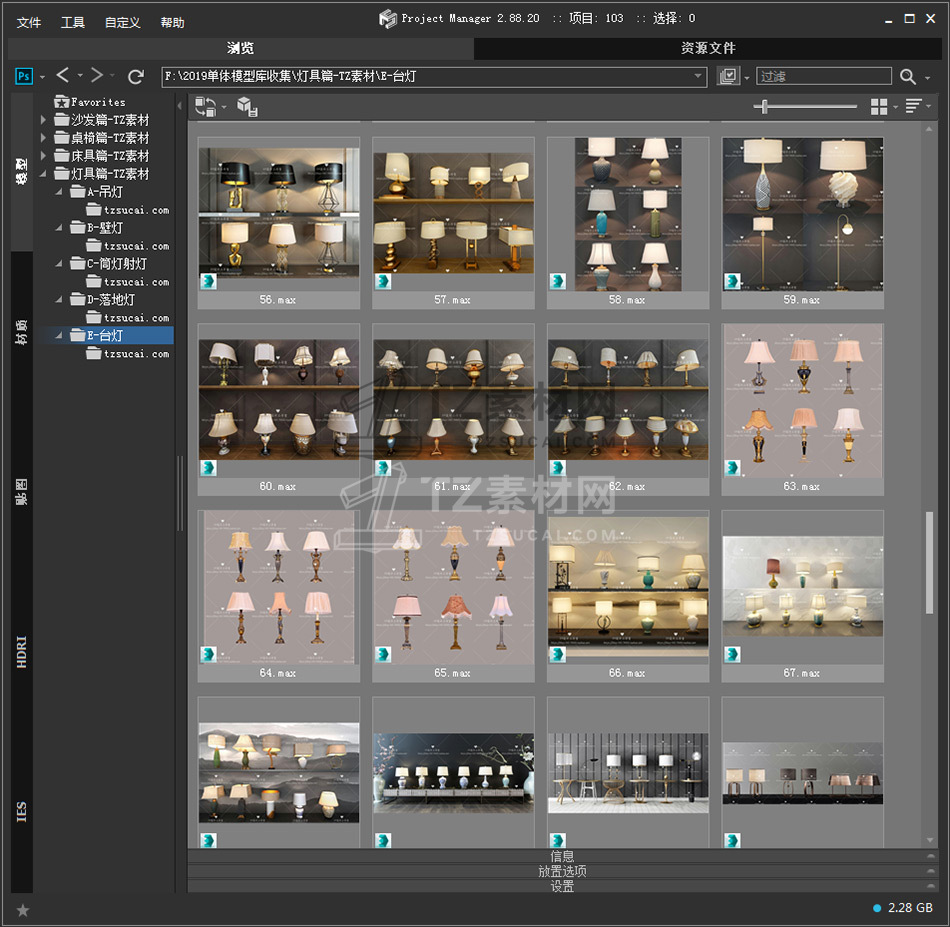The image size is (950, 927).
Task: Click the magnifier search icon
Action: 907,77
